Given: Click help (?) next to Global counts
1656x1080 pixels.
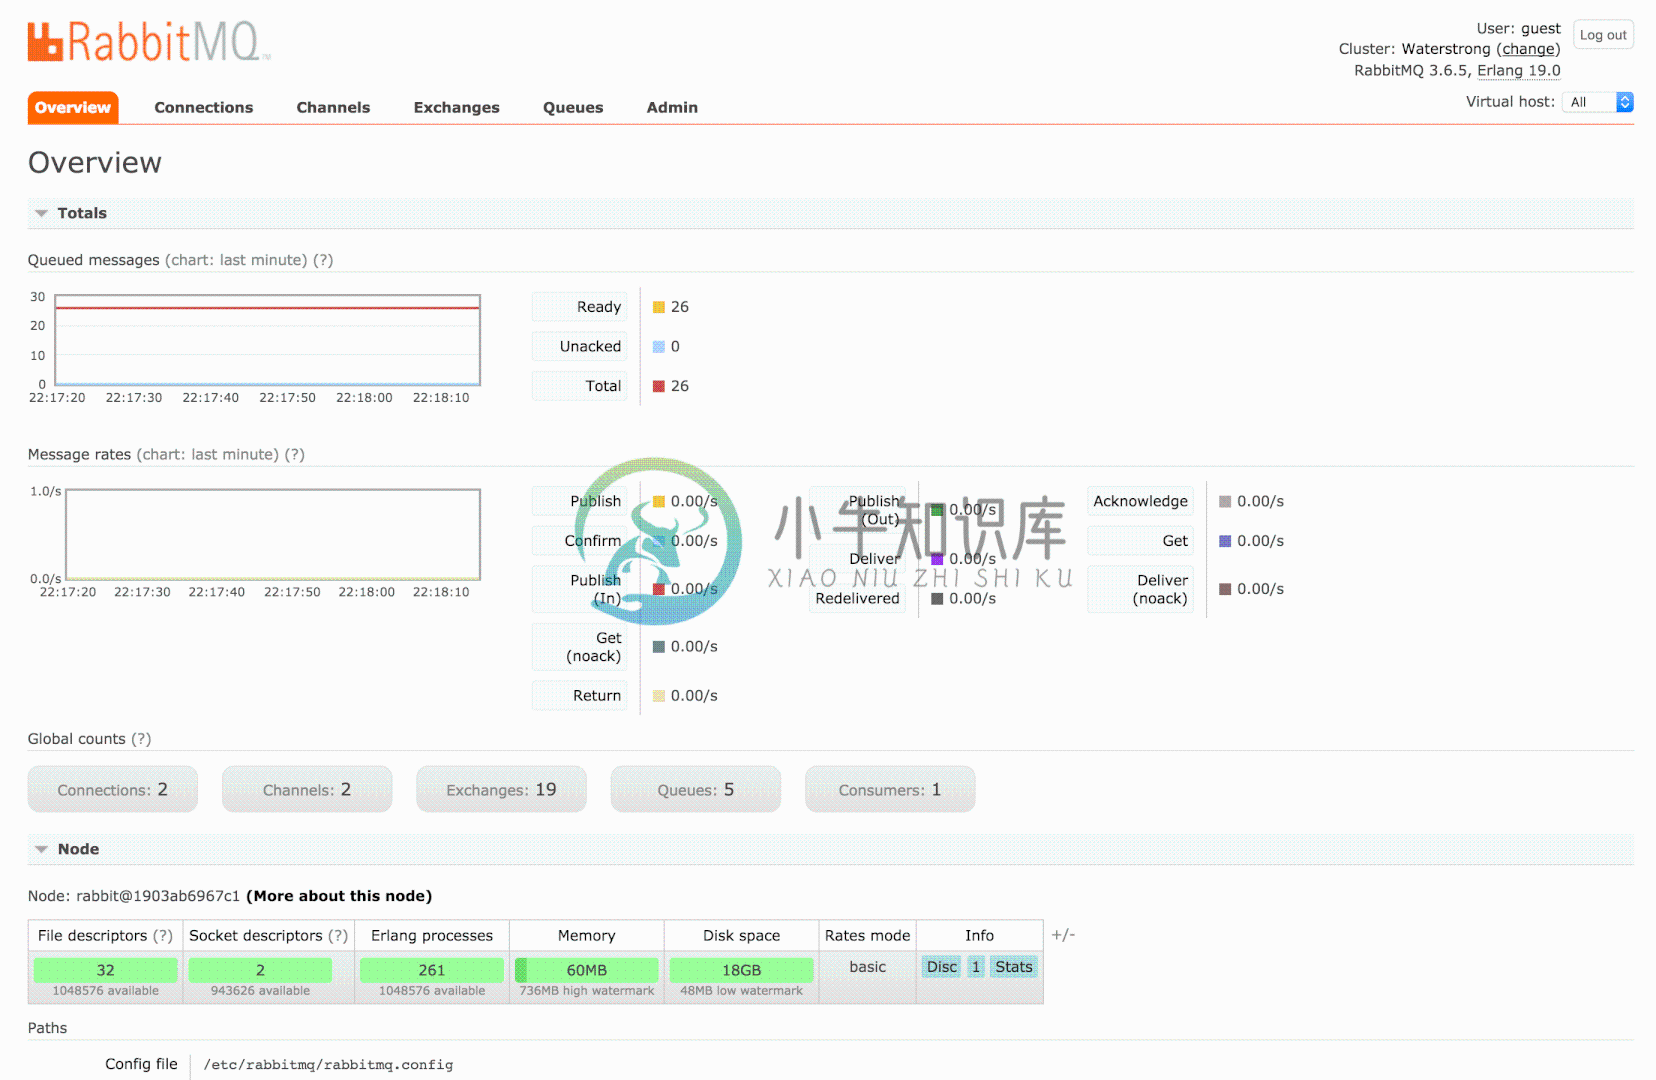Looking at the screenshot, I should click(141, 739).
